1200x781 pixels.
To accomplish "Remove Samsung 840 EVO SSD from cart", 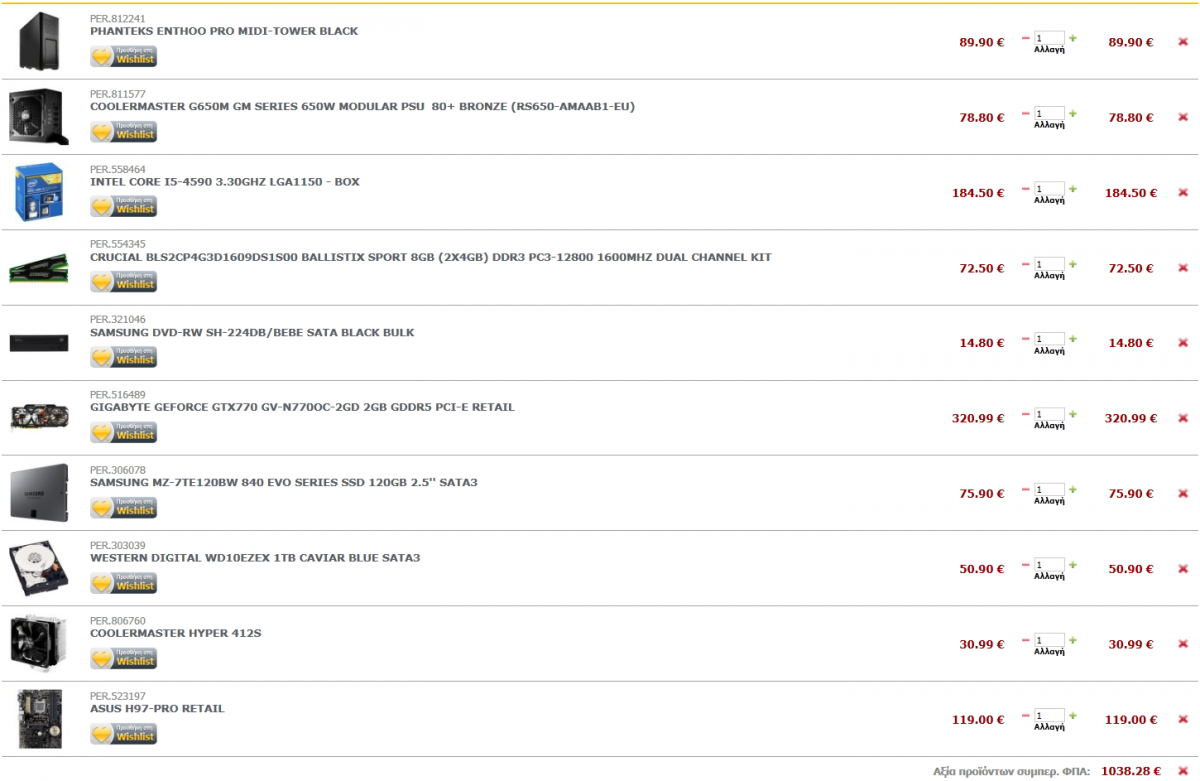I will 1183,493.
